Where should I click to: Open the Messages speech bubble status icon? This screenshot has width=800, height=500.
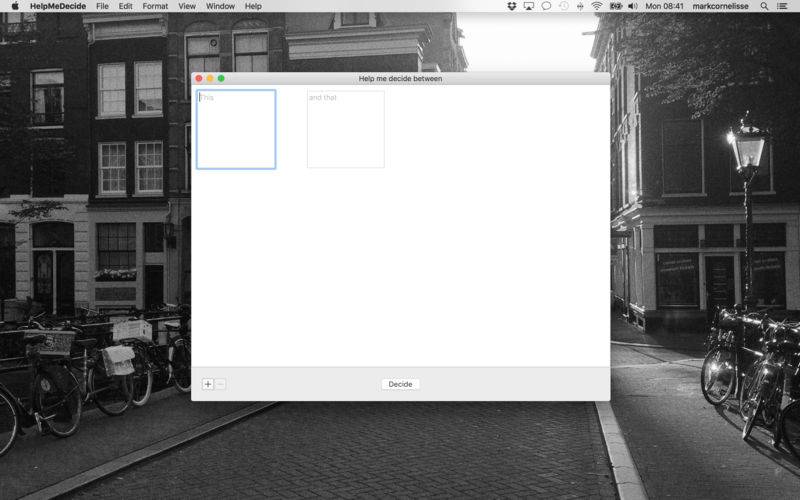coord(546,6)
